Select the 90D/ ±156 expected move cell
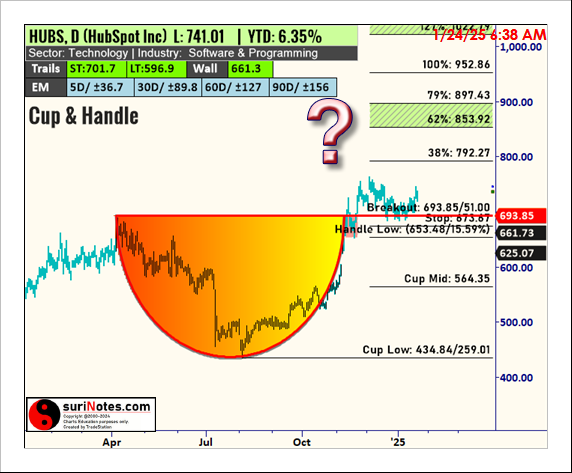 (303, 88)
